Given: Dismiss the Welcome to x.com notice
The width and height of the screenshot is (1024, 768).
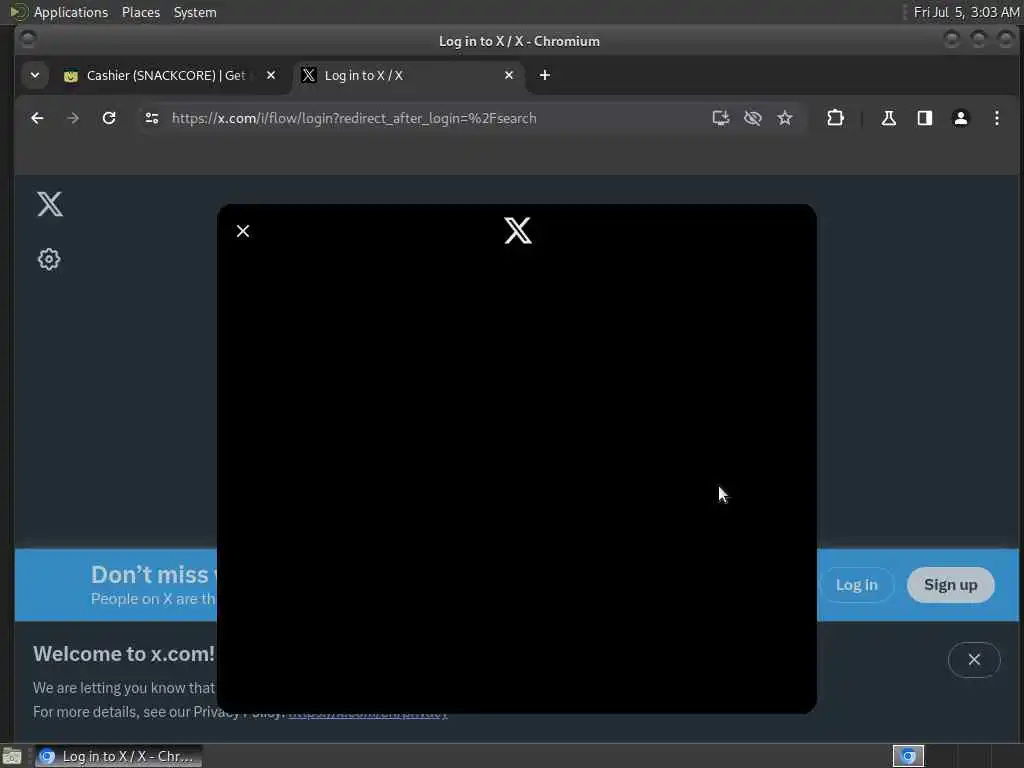Looking at the screenshot, I should pyautogui.click(x=974, y=660).
